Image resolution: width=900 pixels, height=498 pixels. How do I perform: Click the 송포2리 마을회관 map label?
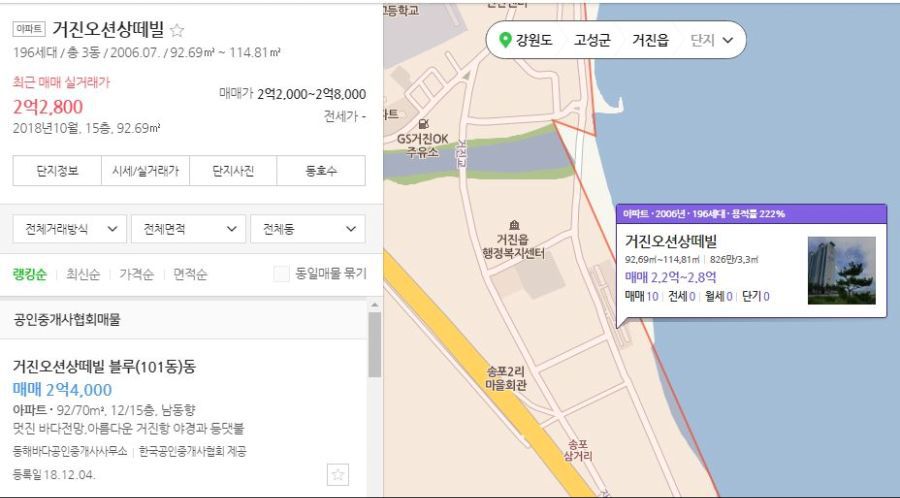point(506,378)
